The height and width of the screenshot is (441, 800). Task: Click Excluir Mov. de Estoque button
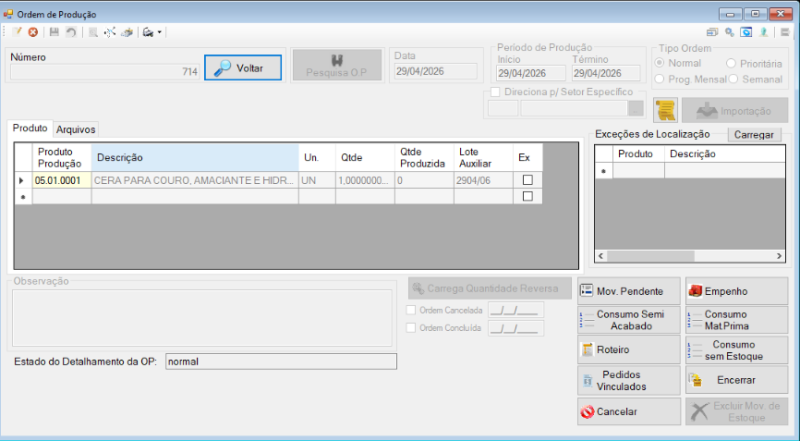pos(737,411)
